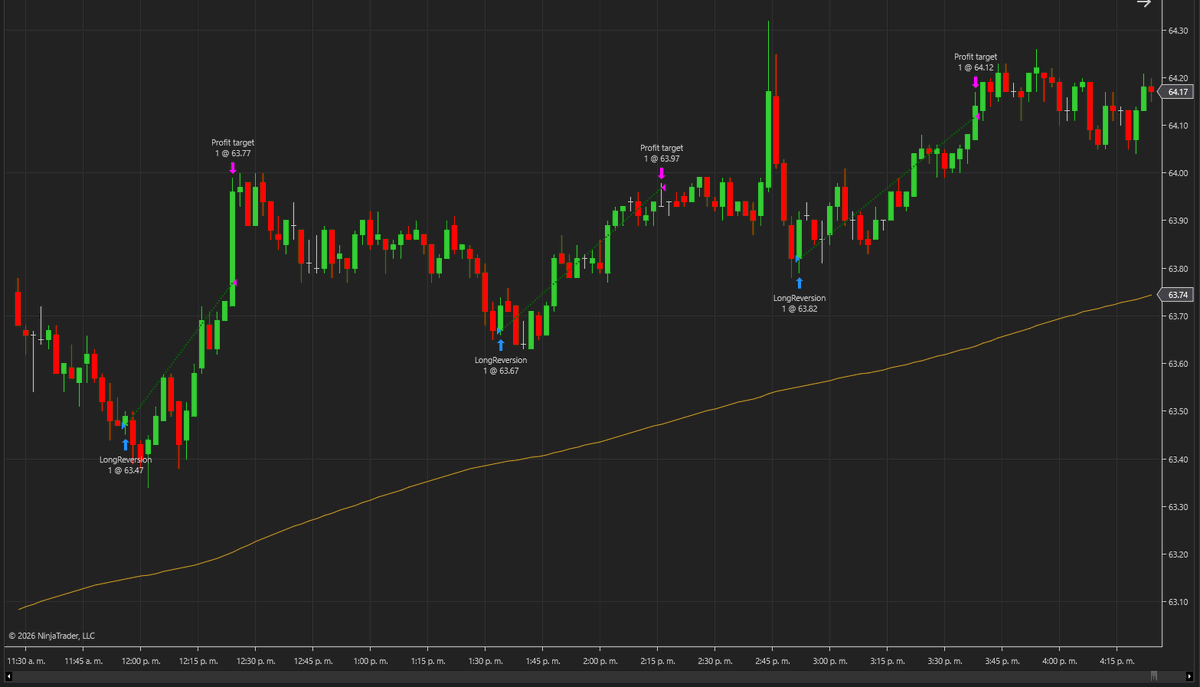Click the 2:30 p. m. time label

point(713,661)
